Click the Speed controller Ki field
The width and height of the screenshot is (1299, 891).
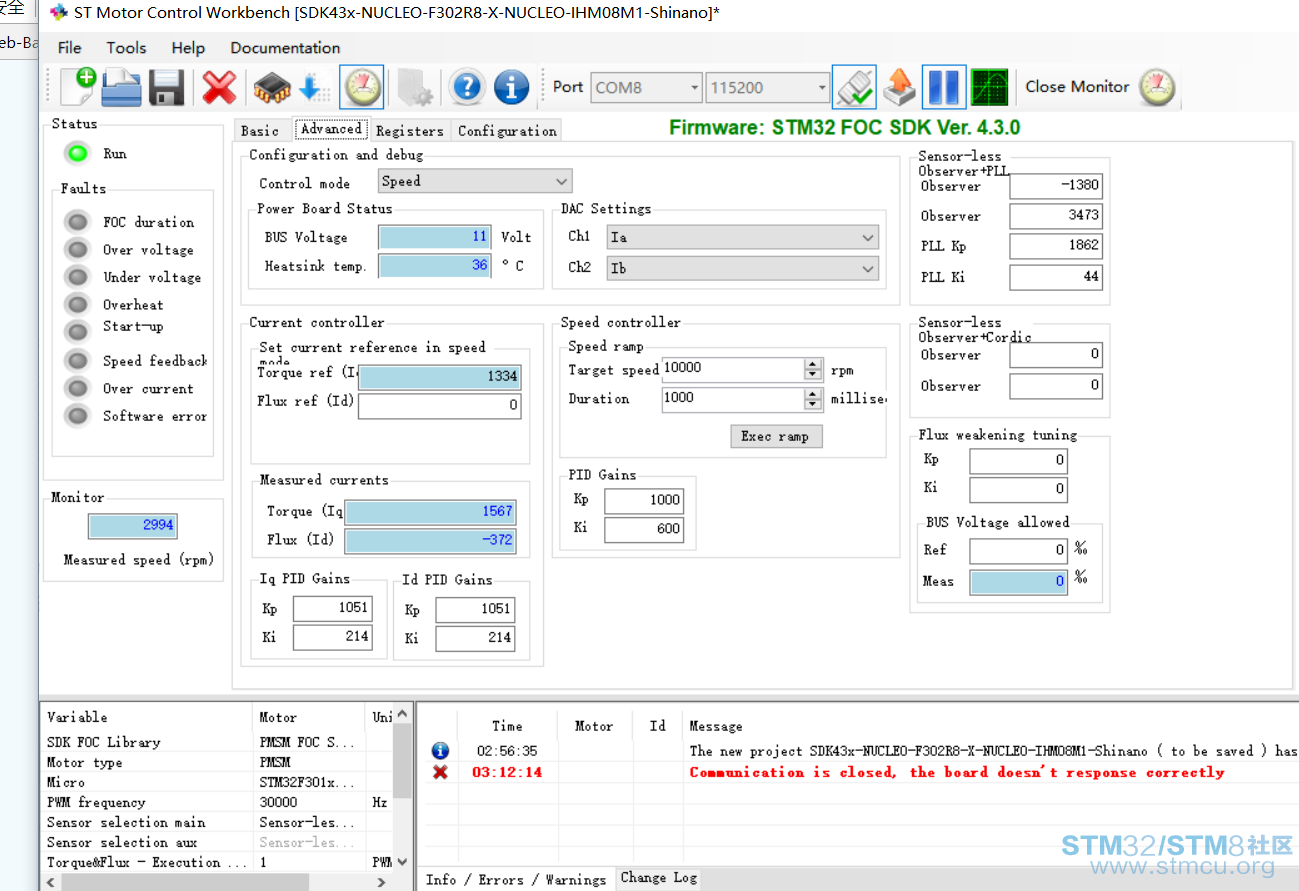[644, 529]
